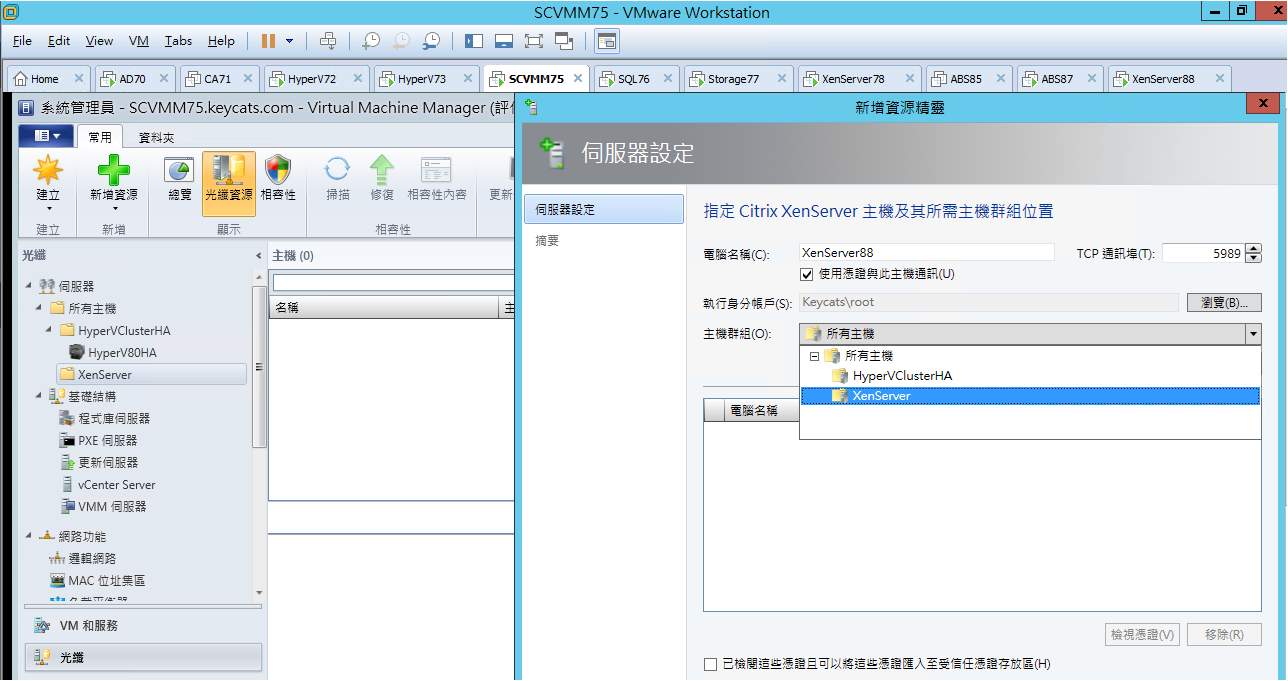Switch to the Storage77 VM tab
The height and width of the screenshot is (681, 1288).
(x=733, y=79)
